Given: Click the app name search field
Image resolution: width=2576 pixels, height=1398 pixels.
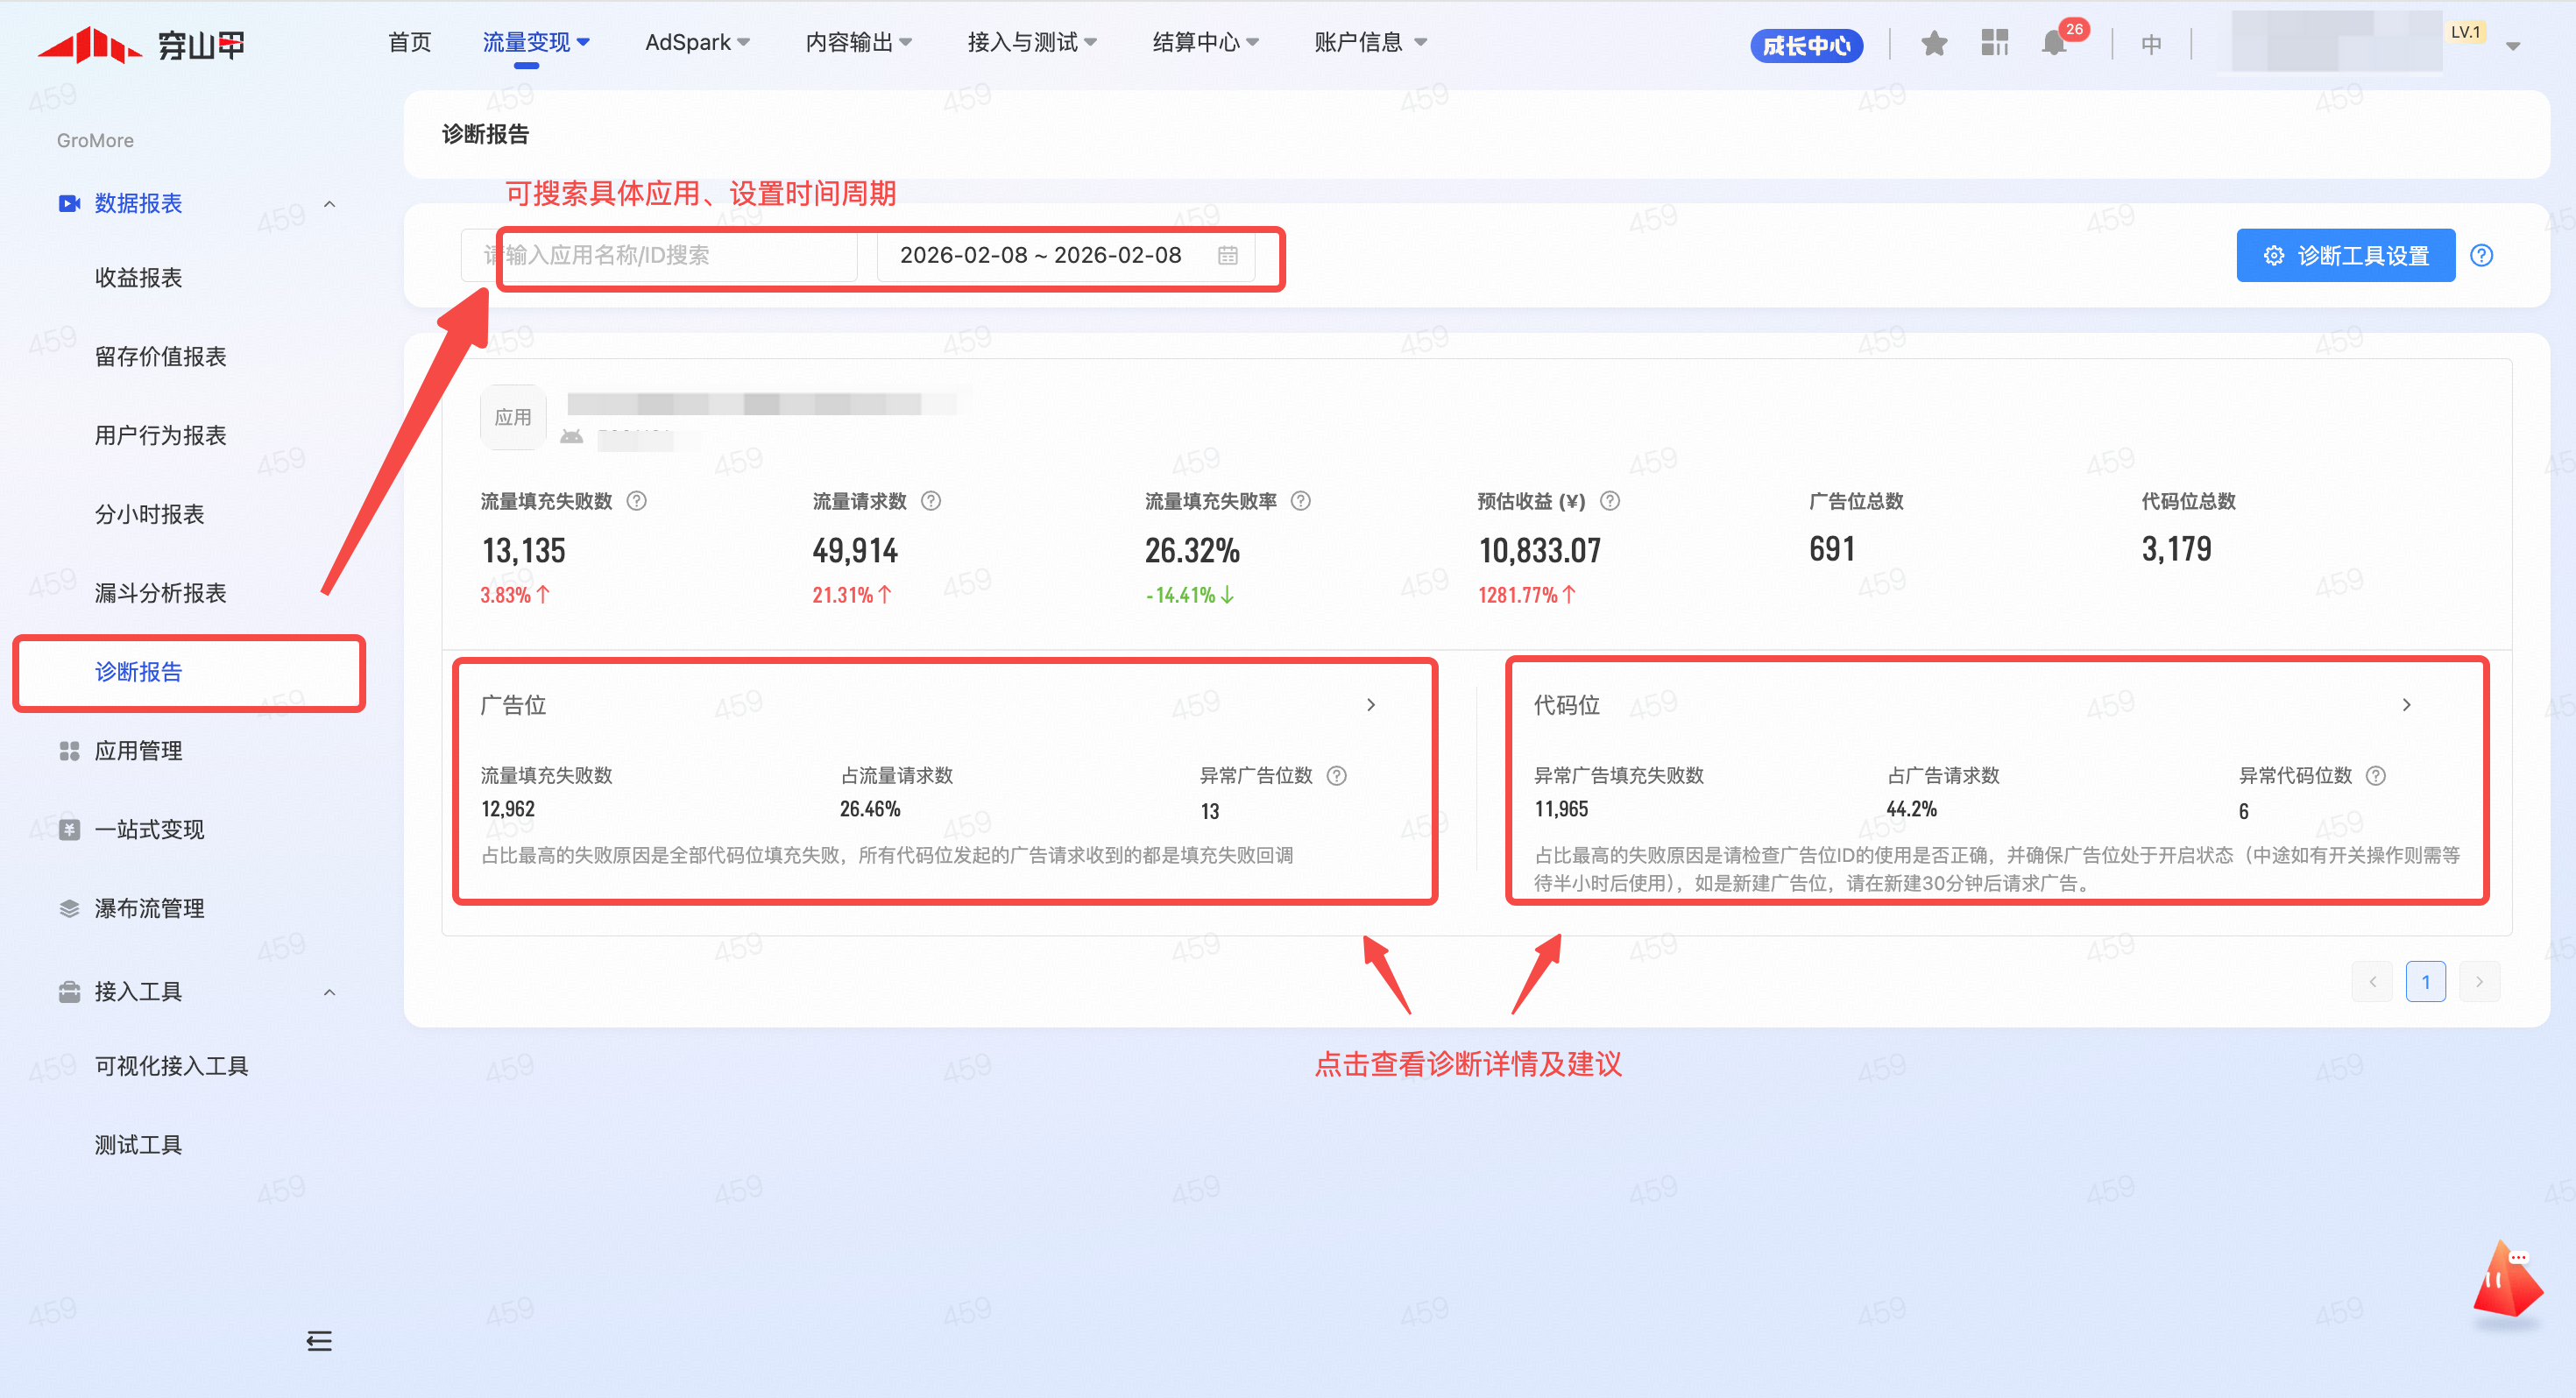Looking at the screenshot, I should (660, 255).
